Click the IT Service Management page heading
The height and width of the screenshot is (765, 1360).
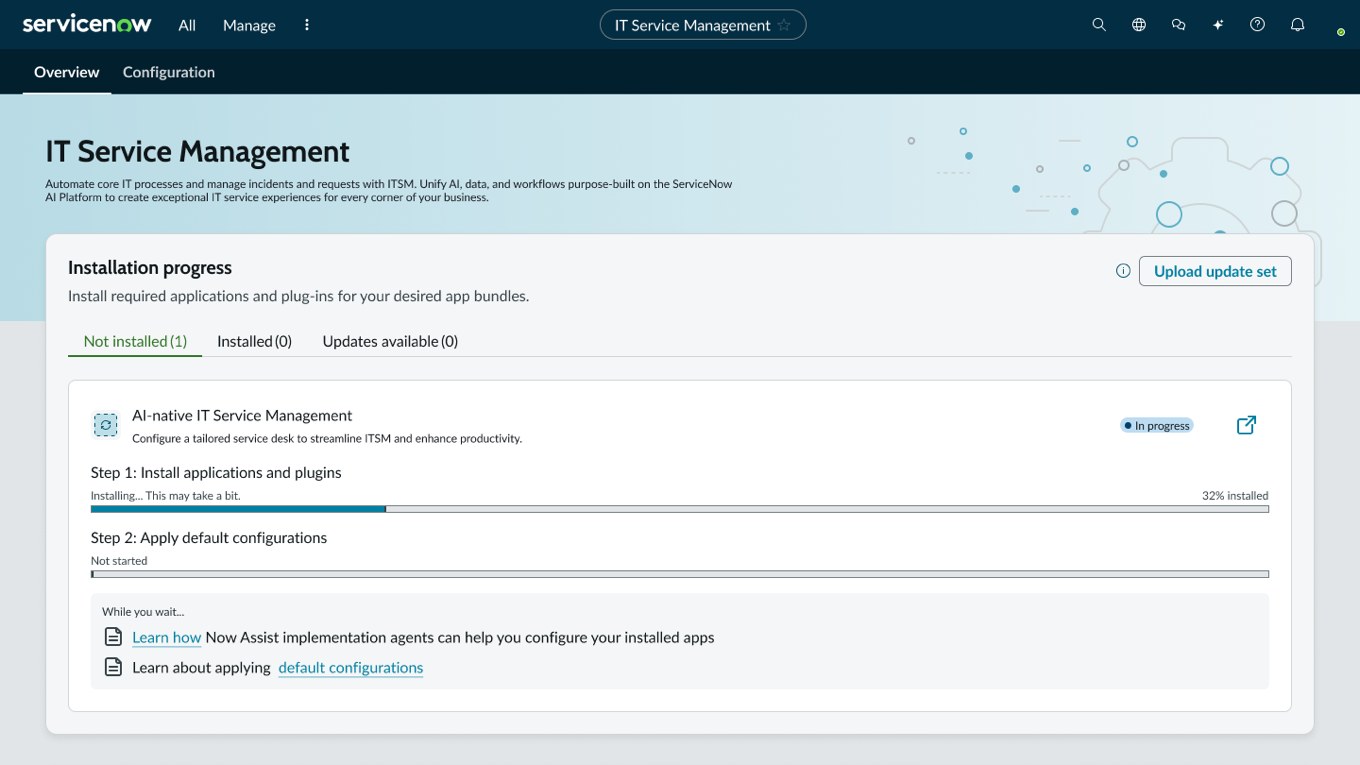coord(197,151)
